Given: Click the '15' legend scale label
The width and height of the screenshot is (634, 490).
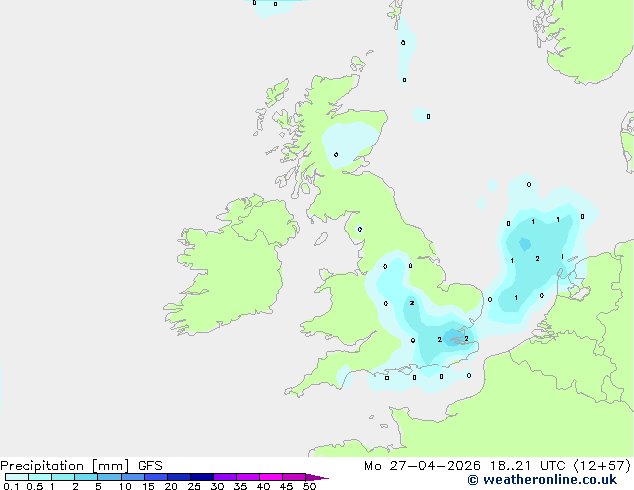Looking at the screenshot, I should [148, 486].
